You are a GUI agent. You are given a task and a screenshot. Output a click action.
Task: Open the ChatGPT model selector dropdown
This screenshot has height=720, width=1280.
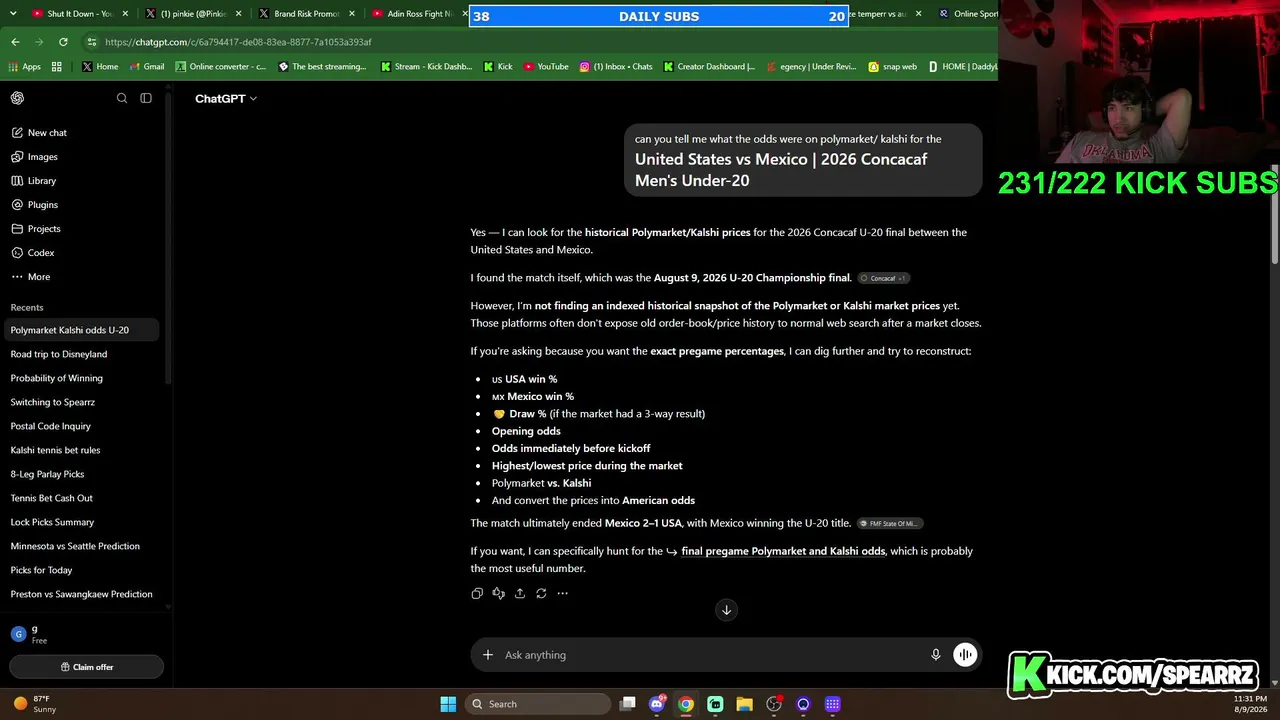[226, 99]
